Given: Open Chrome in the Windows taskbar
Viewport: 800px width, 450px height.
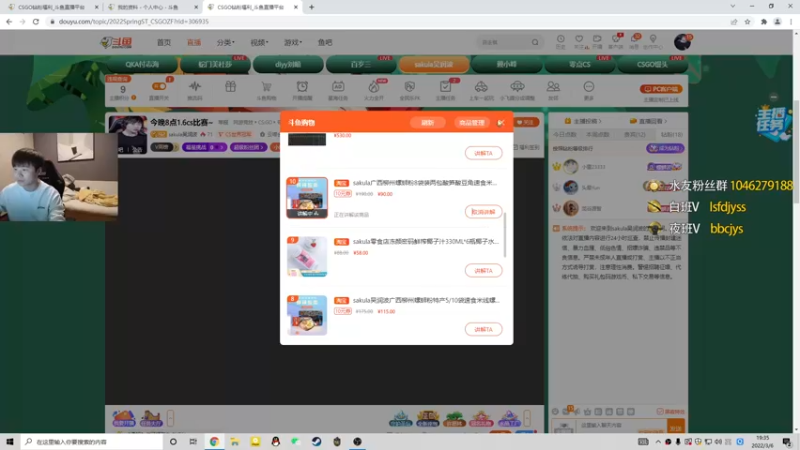Looking at the screenshot, I should point(214,441).
